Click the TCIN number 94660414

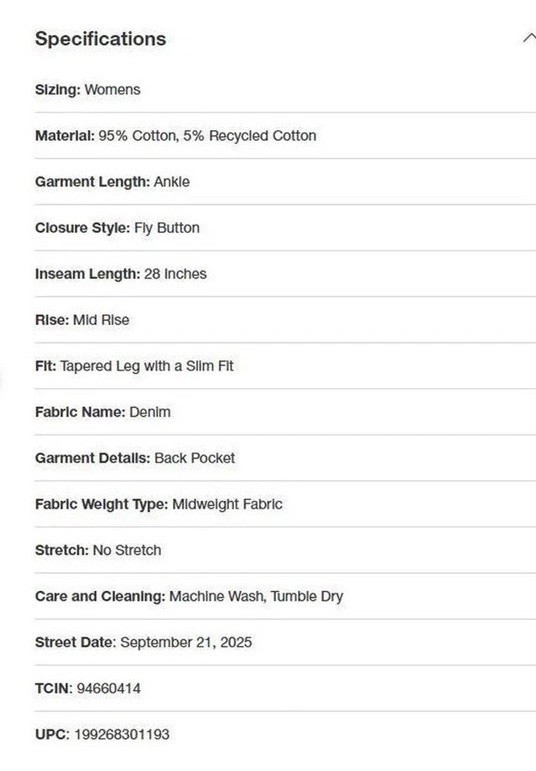(x=109, y=688)
